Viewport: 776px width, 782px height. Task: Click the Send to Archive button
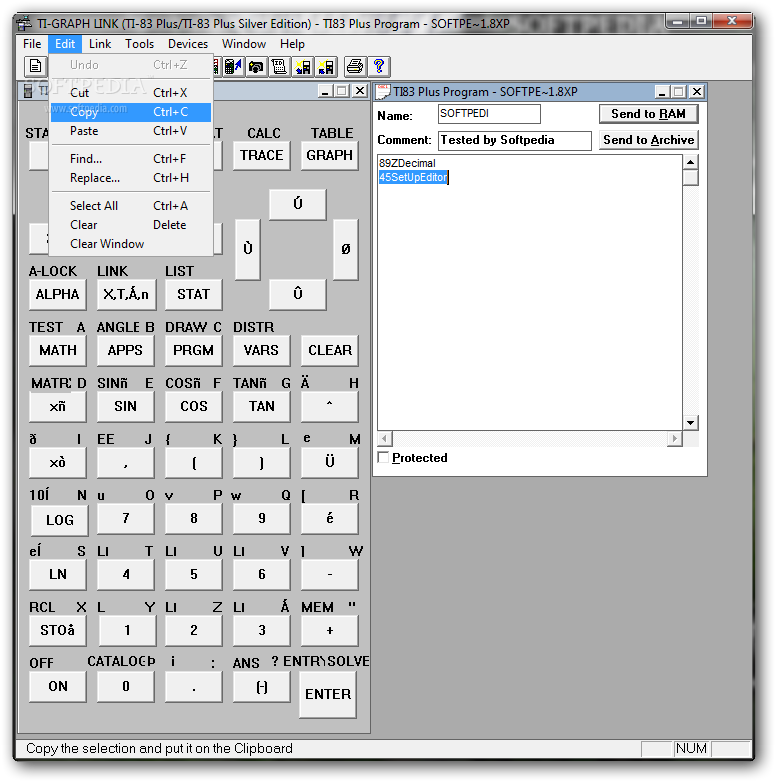648,140
